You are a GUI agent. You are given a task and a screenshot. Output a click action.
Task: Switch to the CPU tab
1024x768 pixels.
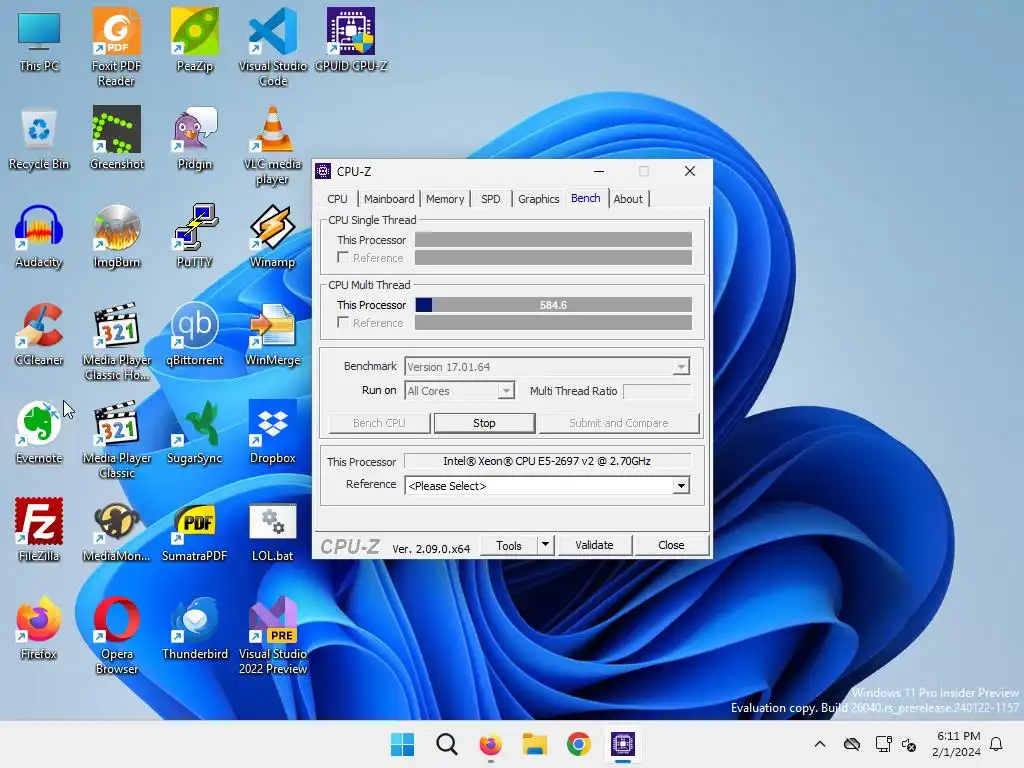(x=338, y=199)
